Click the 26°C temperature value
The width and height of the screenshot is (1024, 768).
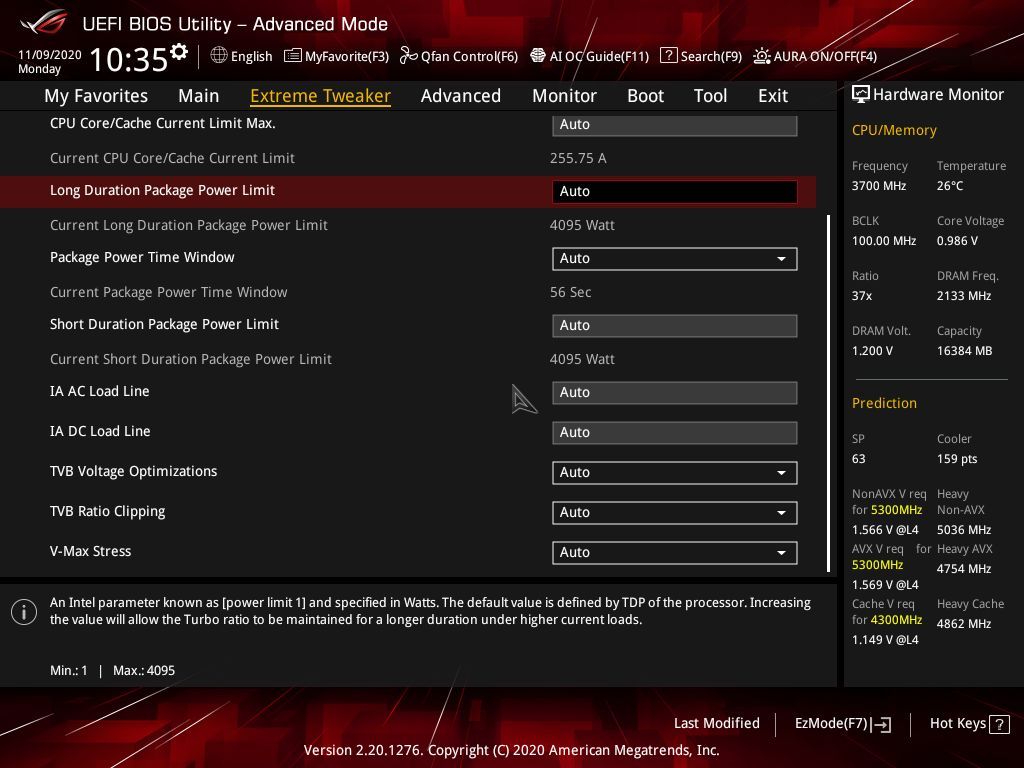tap(950, 186)
